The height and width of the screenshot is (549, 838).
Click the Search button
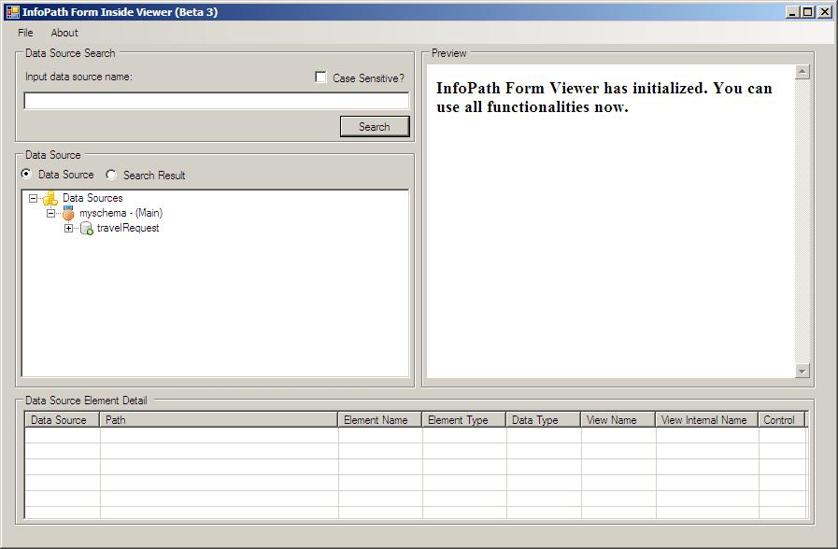tap(375, 127)
